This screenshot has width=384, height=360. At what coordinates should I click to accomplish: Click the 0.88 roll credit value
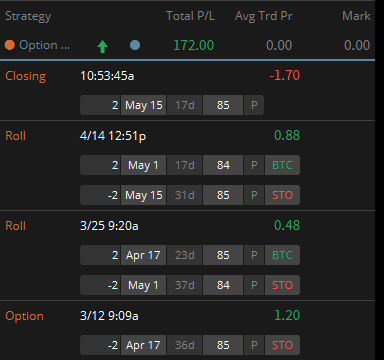pos(287,135)
